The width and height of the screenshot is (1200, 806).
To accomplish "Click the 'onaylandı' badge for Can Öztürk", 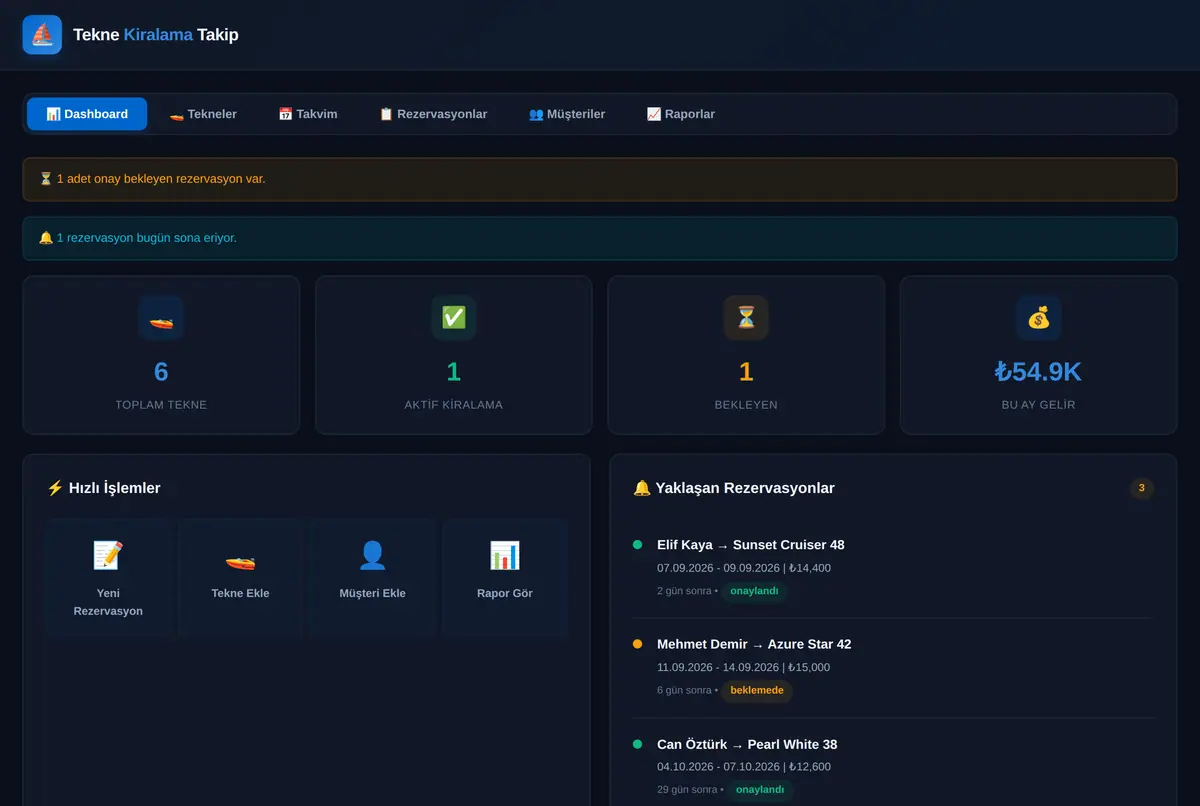I will [x=760, y=790].
